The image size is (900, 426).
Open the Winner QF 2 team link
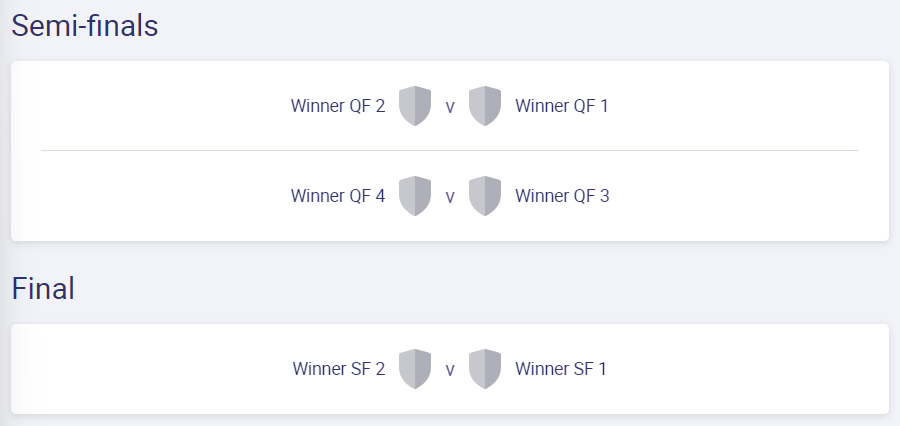(x=338, y=106)
